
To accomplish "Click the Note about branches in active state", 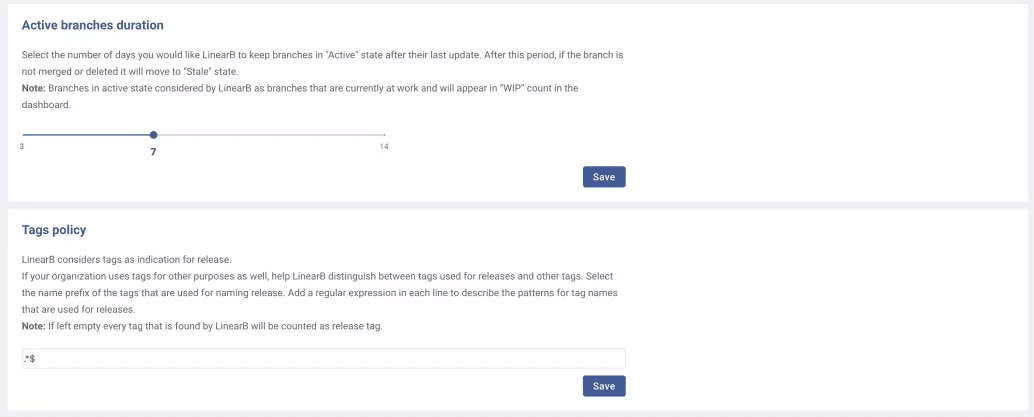I will pyautogui.click(x=300, y=88).
